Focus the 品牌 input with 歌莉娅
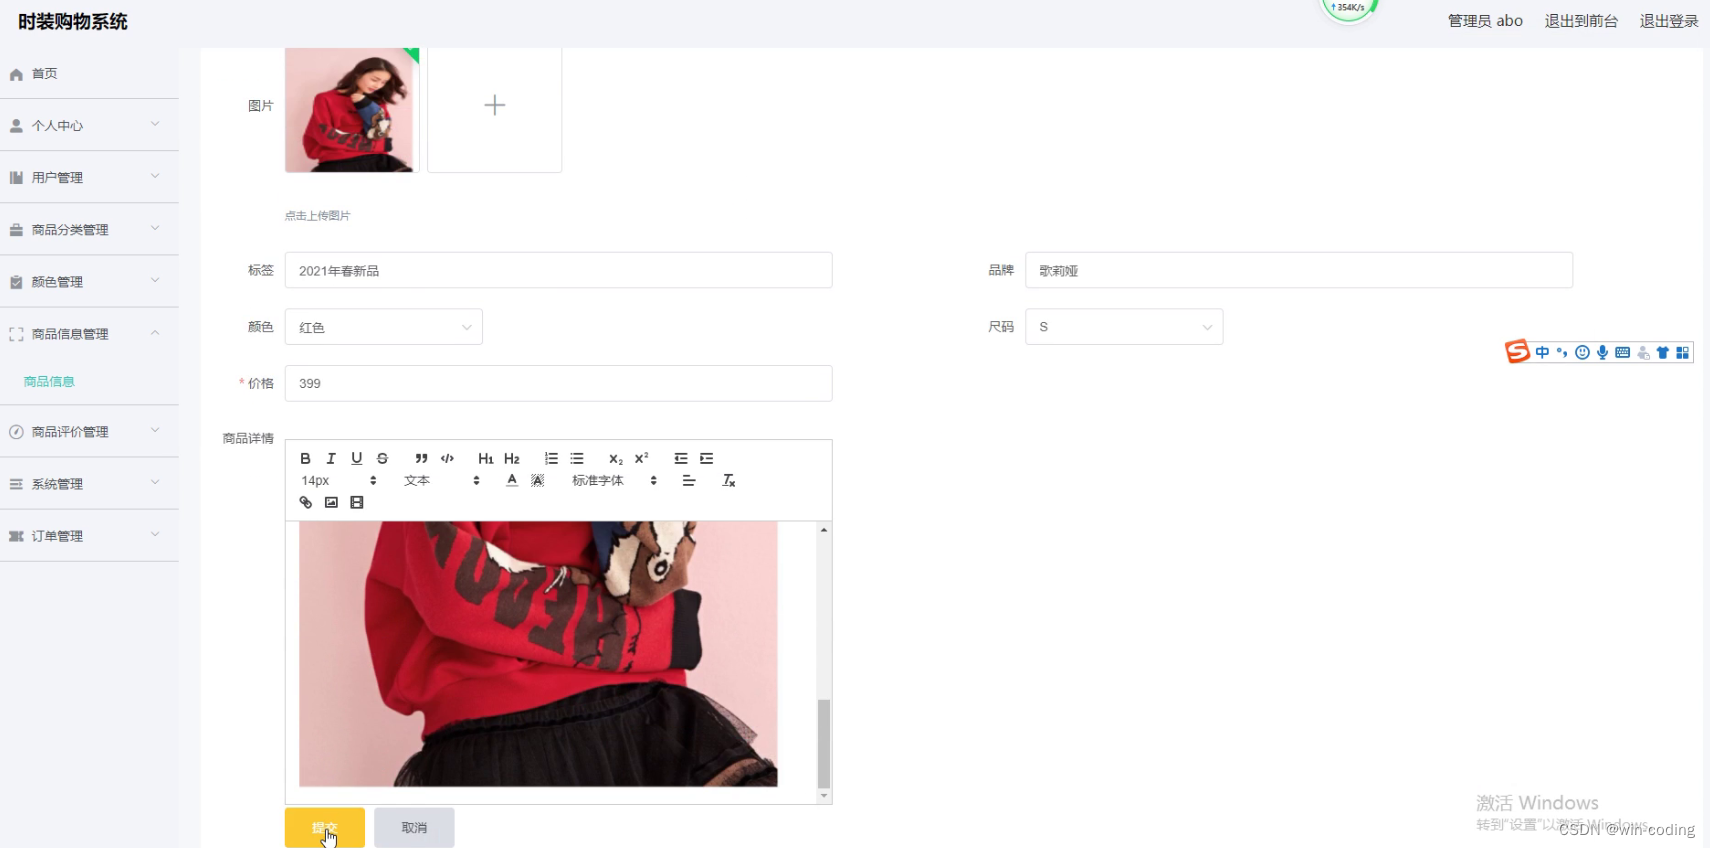1710x848 pixels. (1299, 270)
